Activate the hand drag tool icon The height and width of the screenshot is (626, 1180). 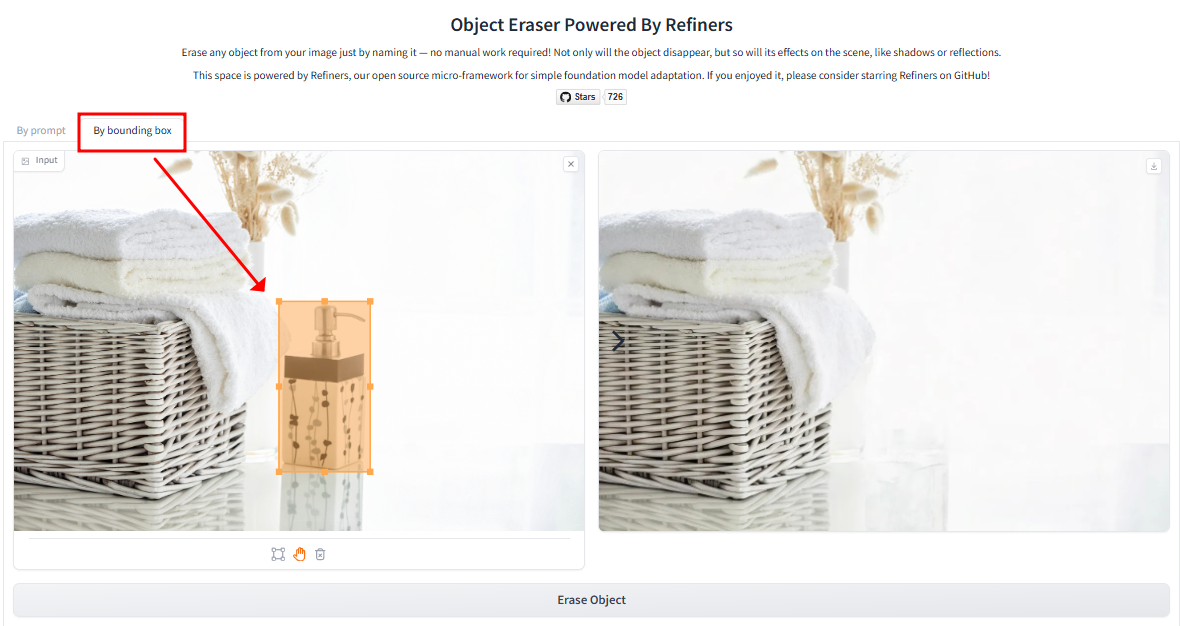click(300, 555)
